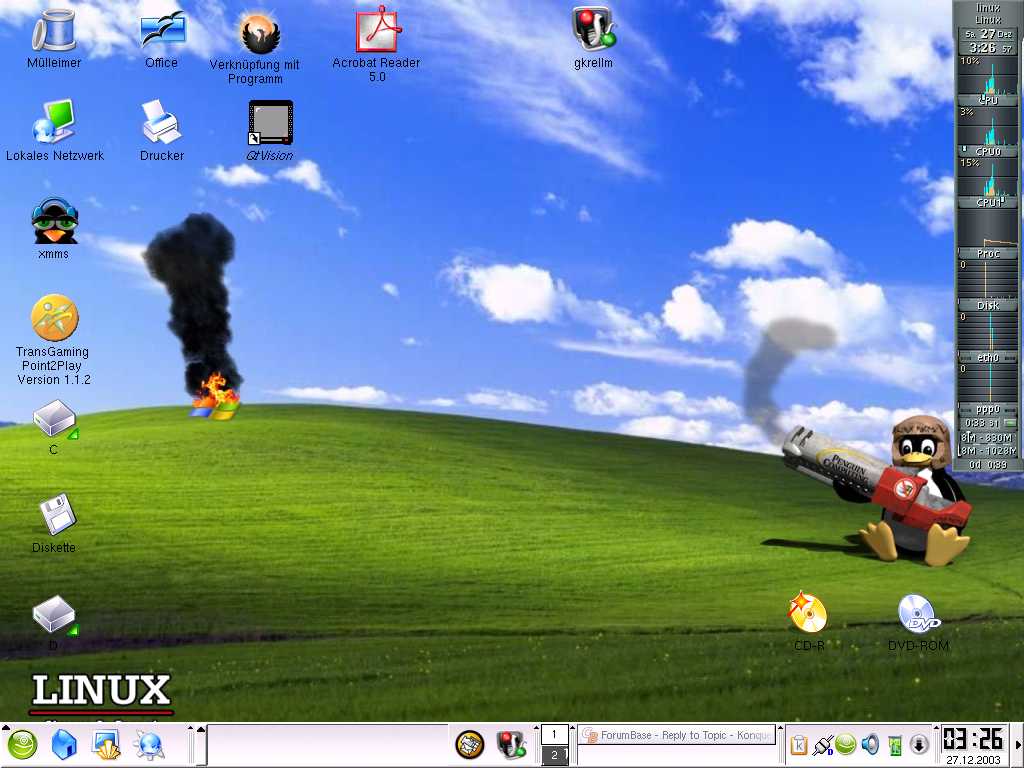Screen dimensions: 1024x768
Task: Click the Disk panel label in gkrellm
Action: pyautogui.click(x=987, y=305)
